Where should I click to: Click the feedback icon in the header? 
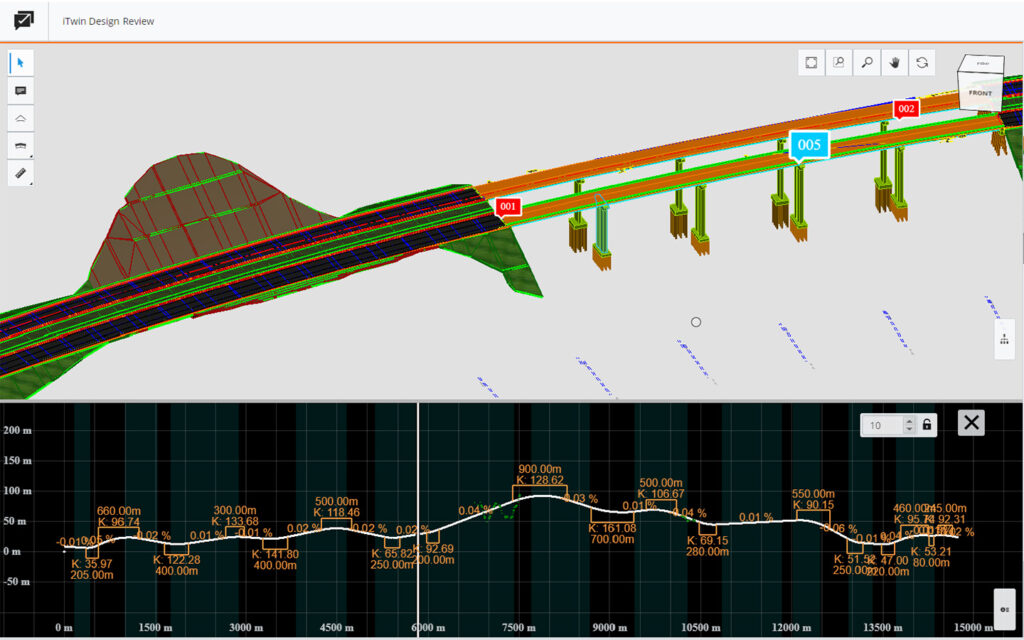pyautogui.click(x=22, y=20)
